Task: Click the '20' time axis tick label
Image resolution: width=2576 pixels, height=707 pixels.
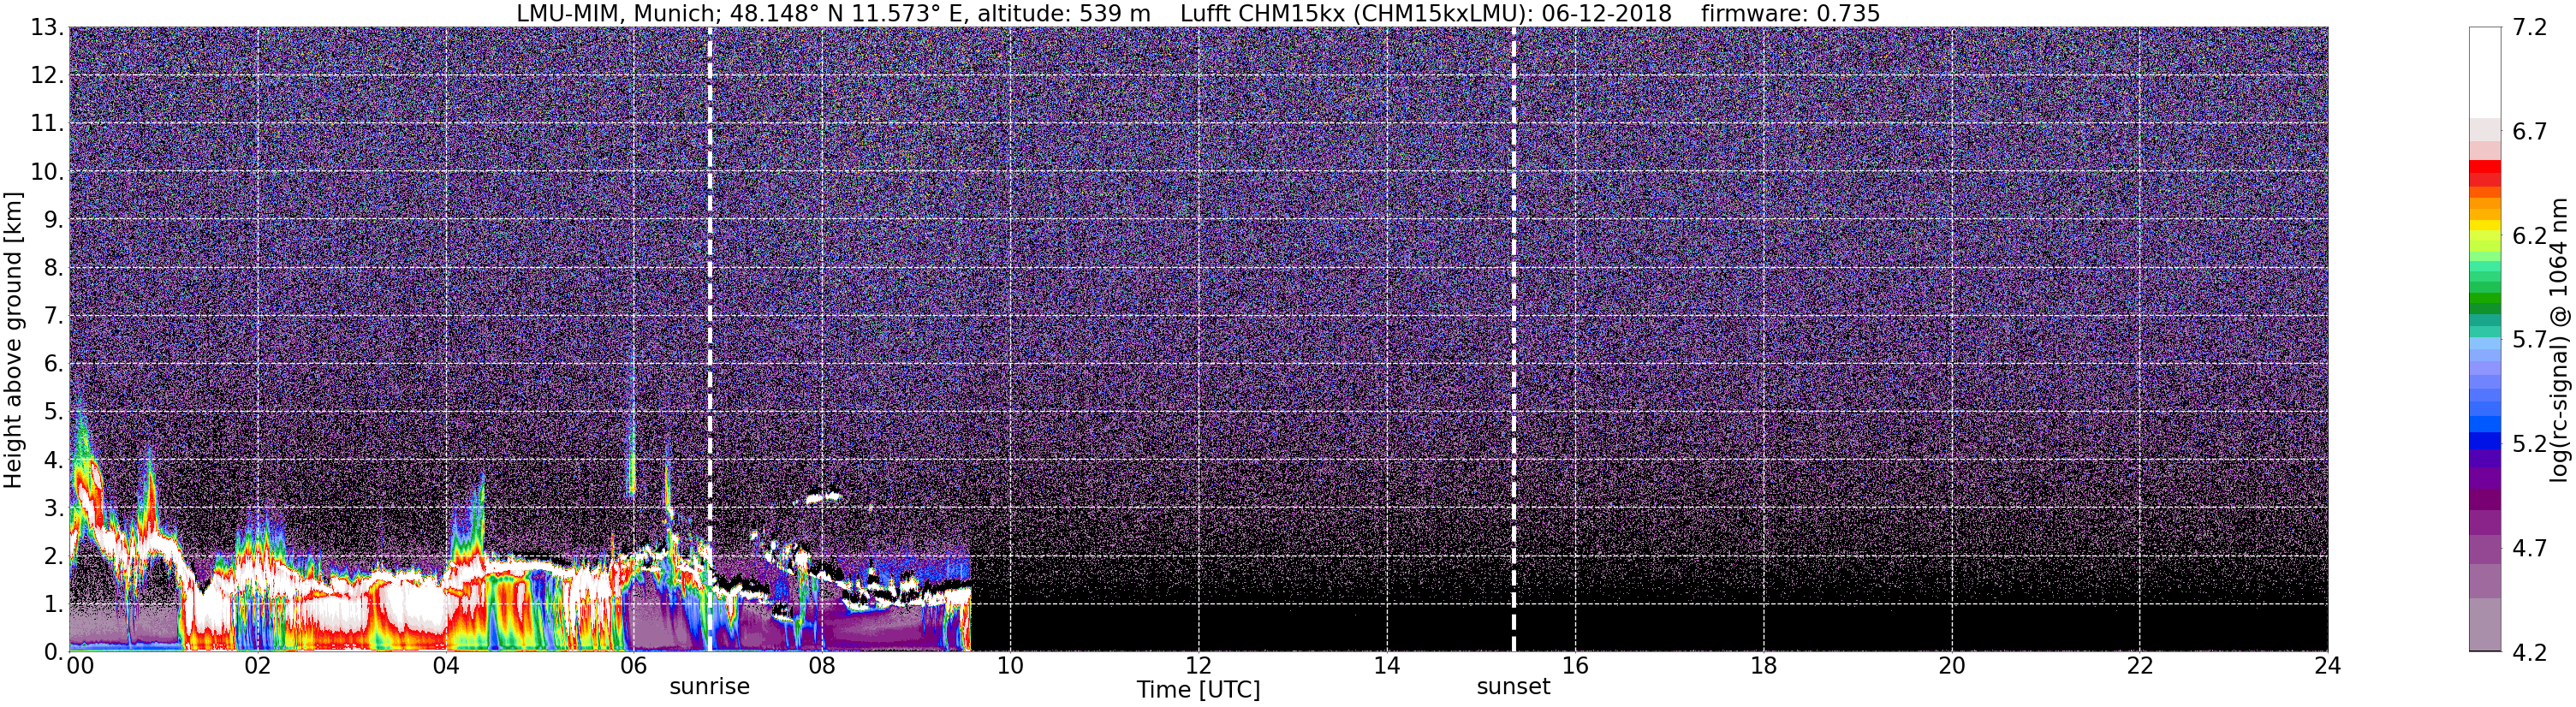Action: coord(1951,666)
